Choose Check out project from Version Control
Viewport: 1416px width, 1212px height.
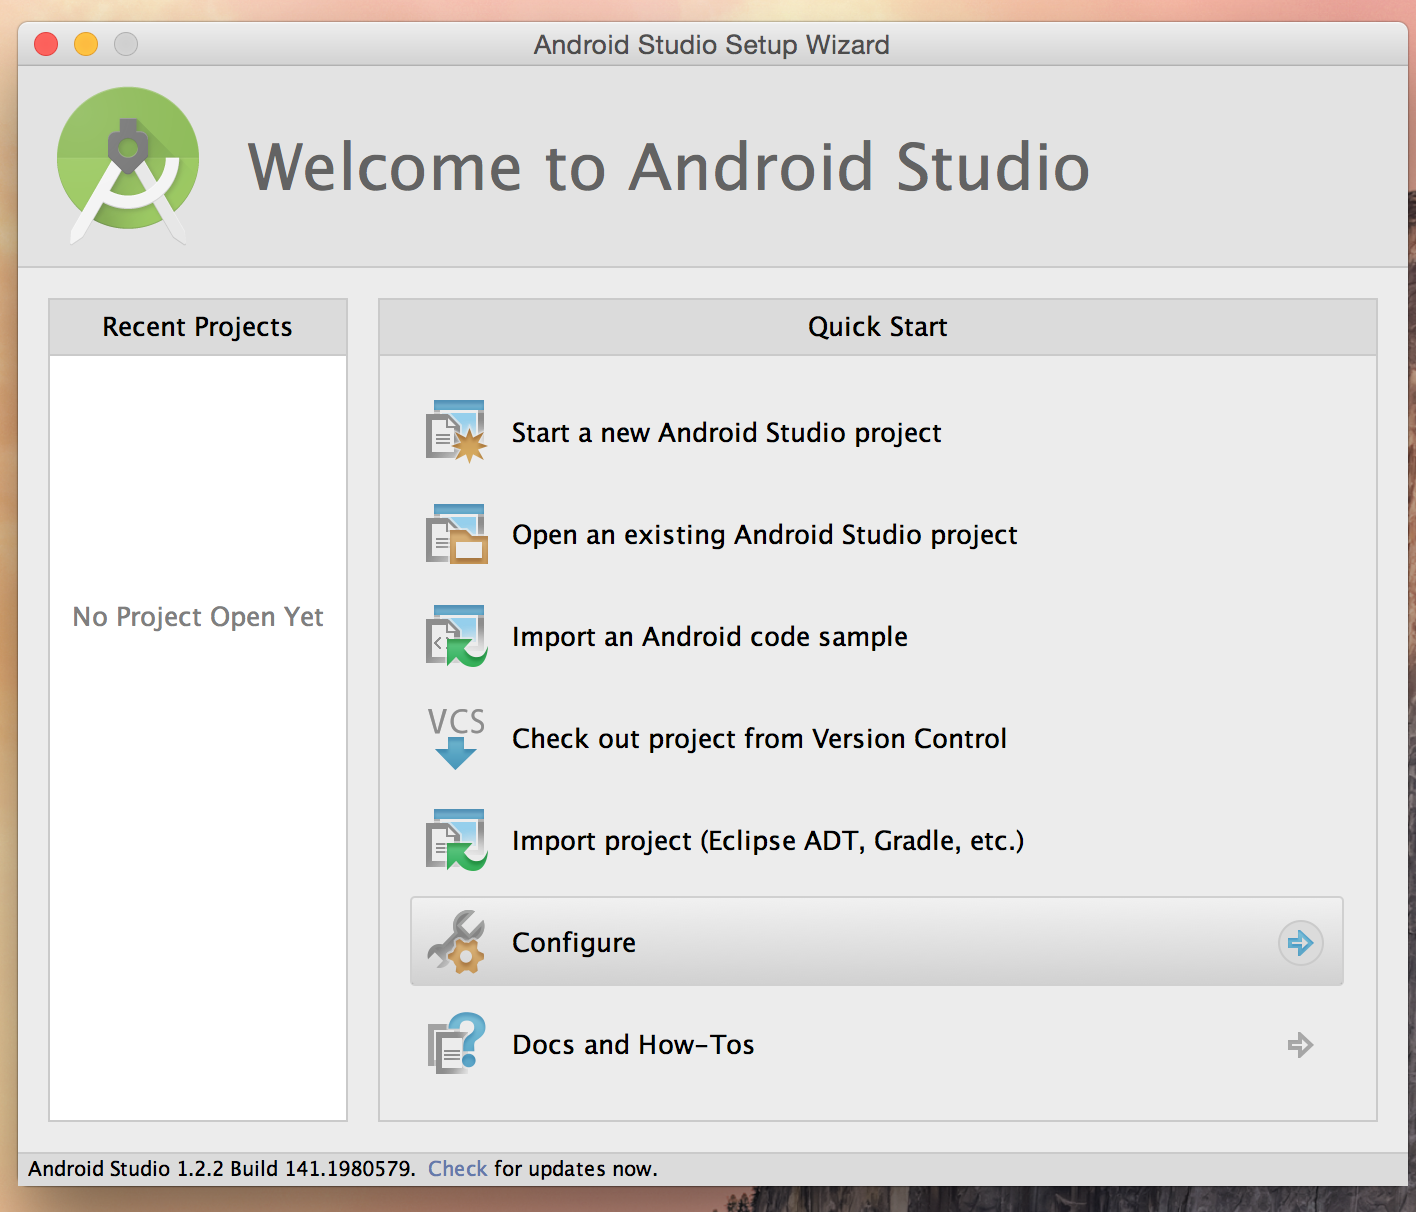[x=759, y=739]
